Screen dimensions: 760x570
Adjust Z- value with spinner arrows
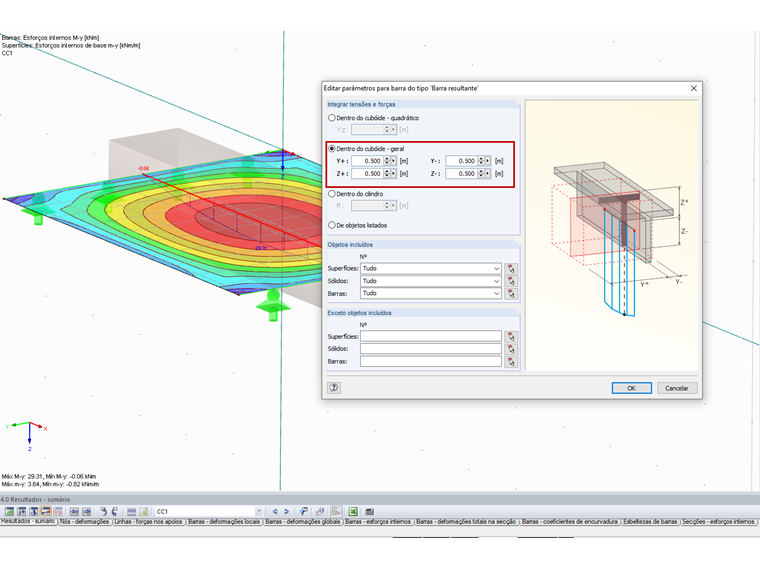(x=481, y=174)
